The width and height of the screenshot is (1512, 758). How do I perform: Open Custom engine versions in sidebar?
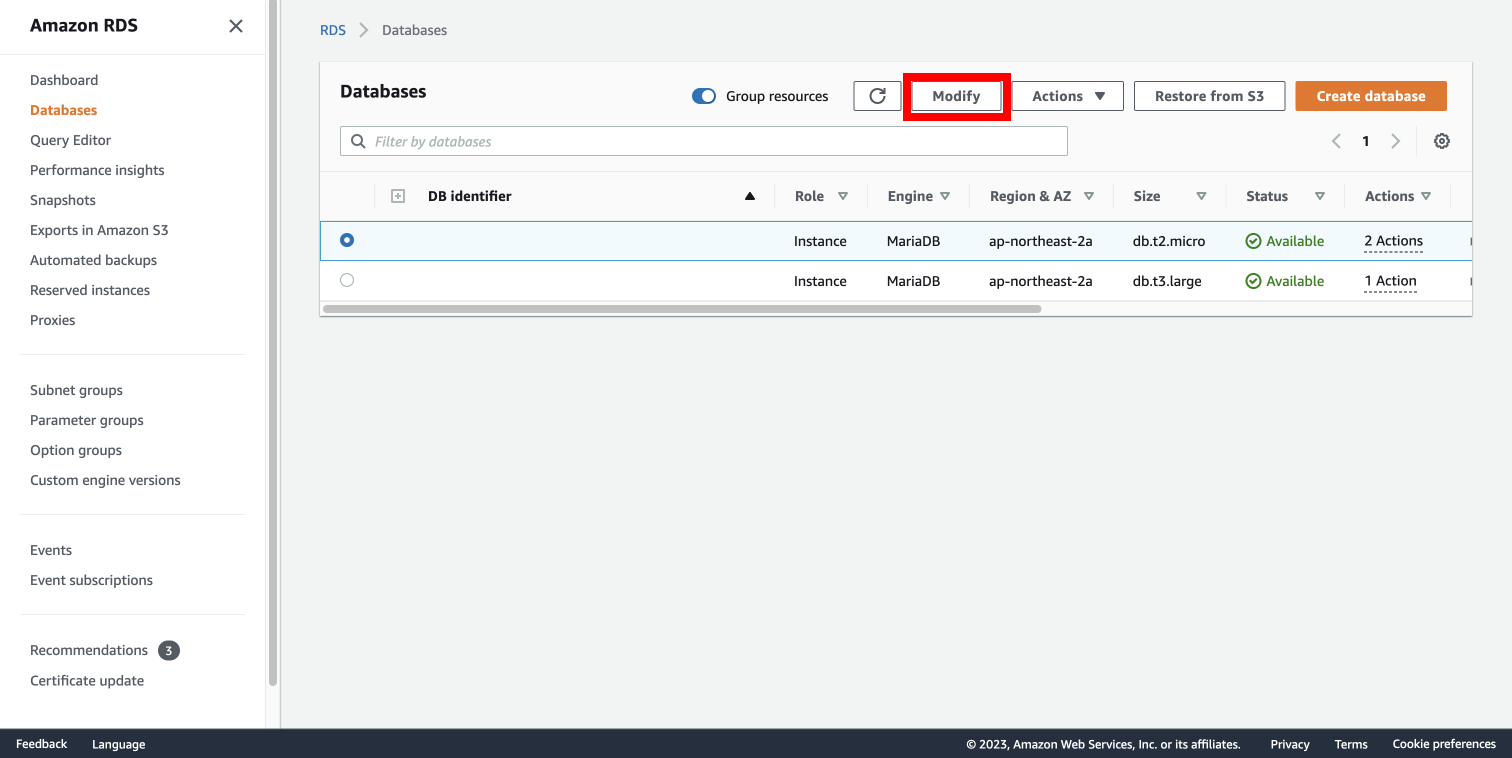[x=105, y=480]
